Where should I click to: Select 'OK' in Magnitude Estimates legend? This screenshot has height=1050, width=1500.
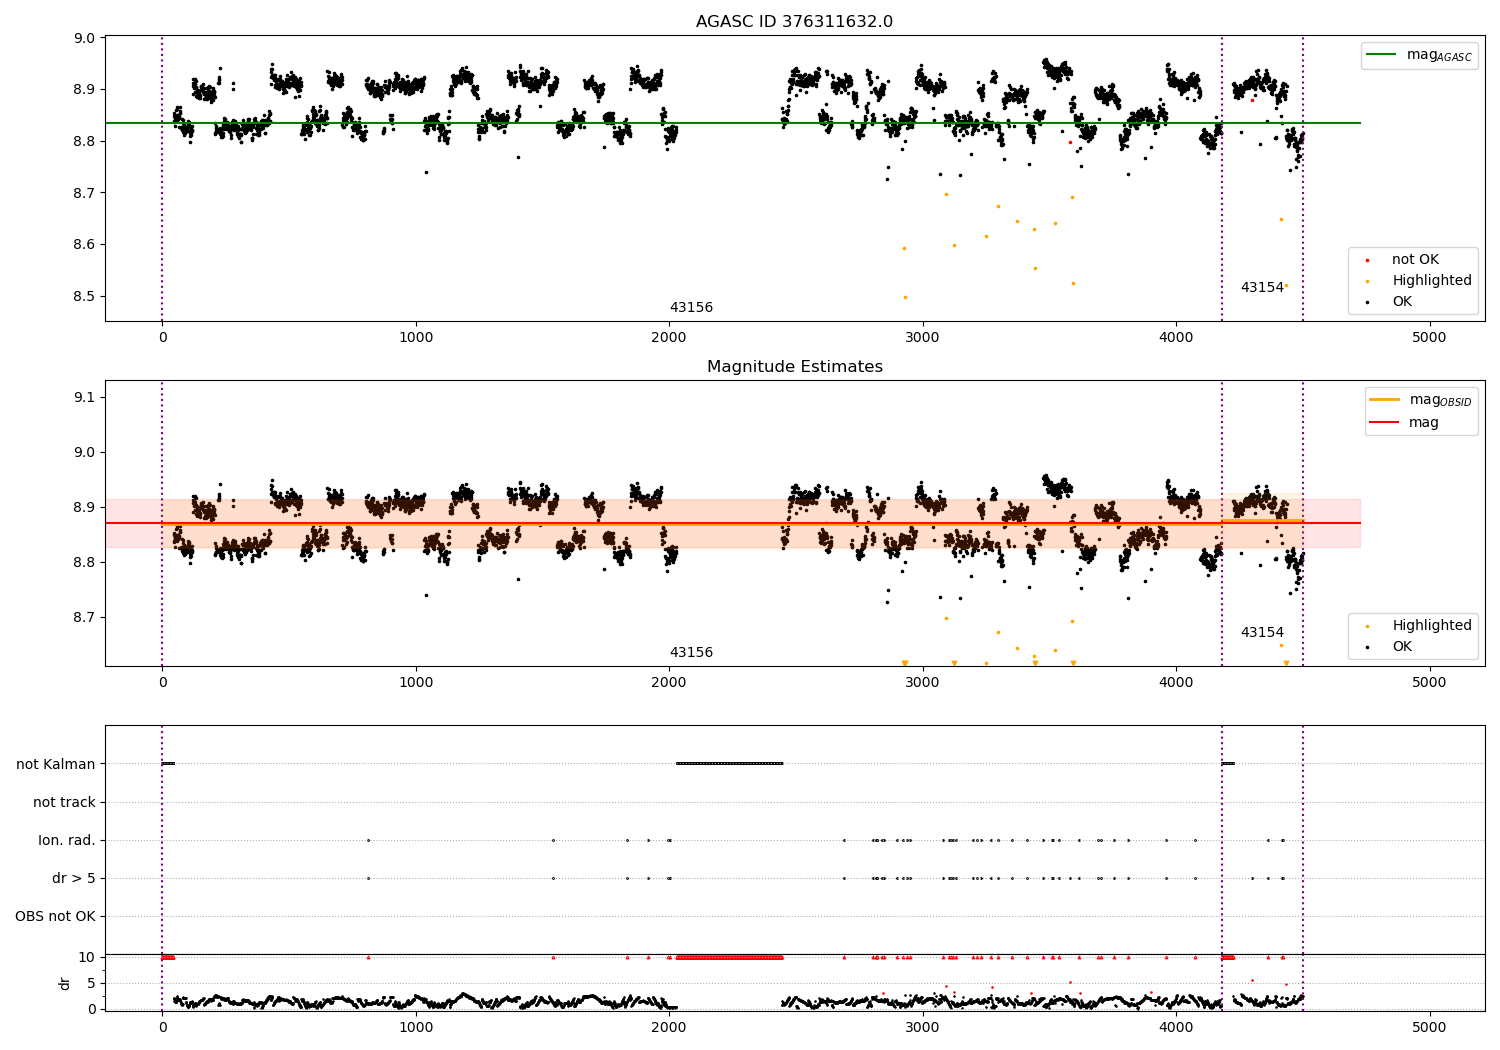pyautogui.click(x=1402, y=647)
